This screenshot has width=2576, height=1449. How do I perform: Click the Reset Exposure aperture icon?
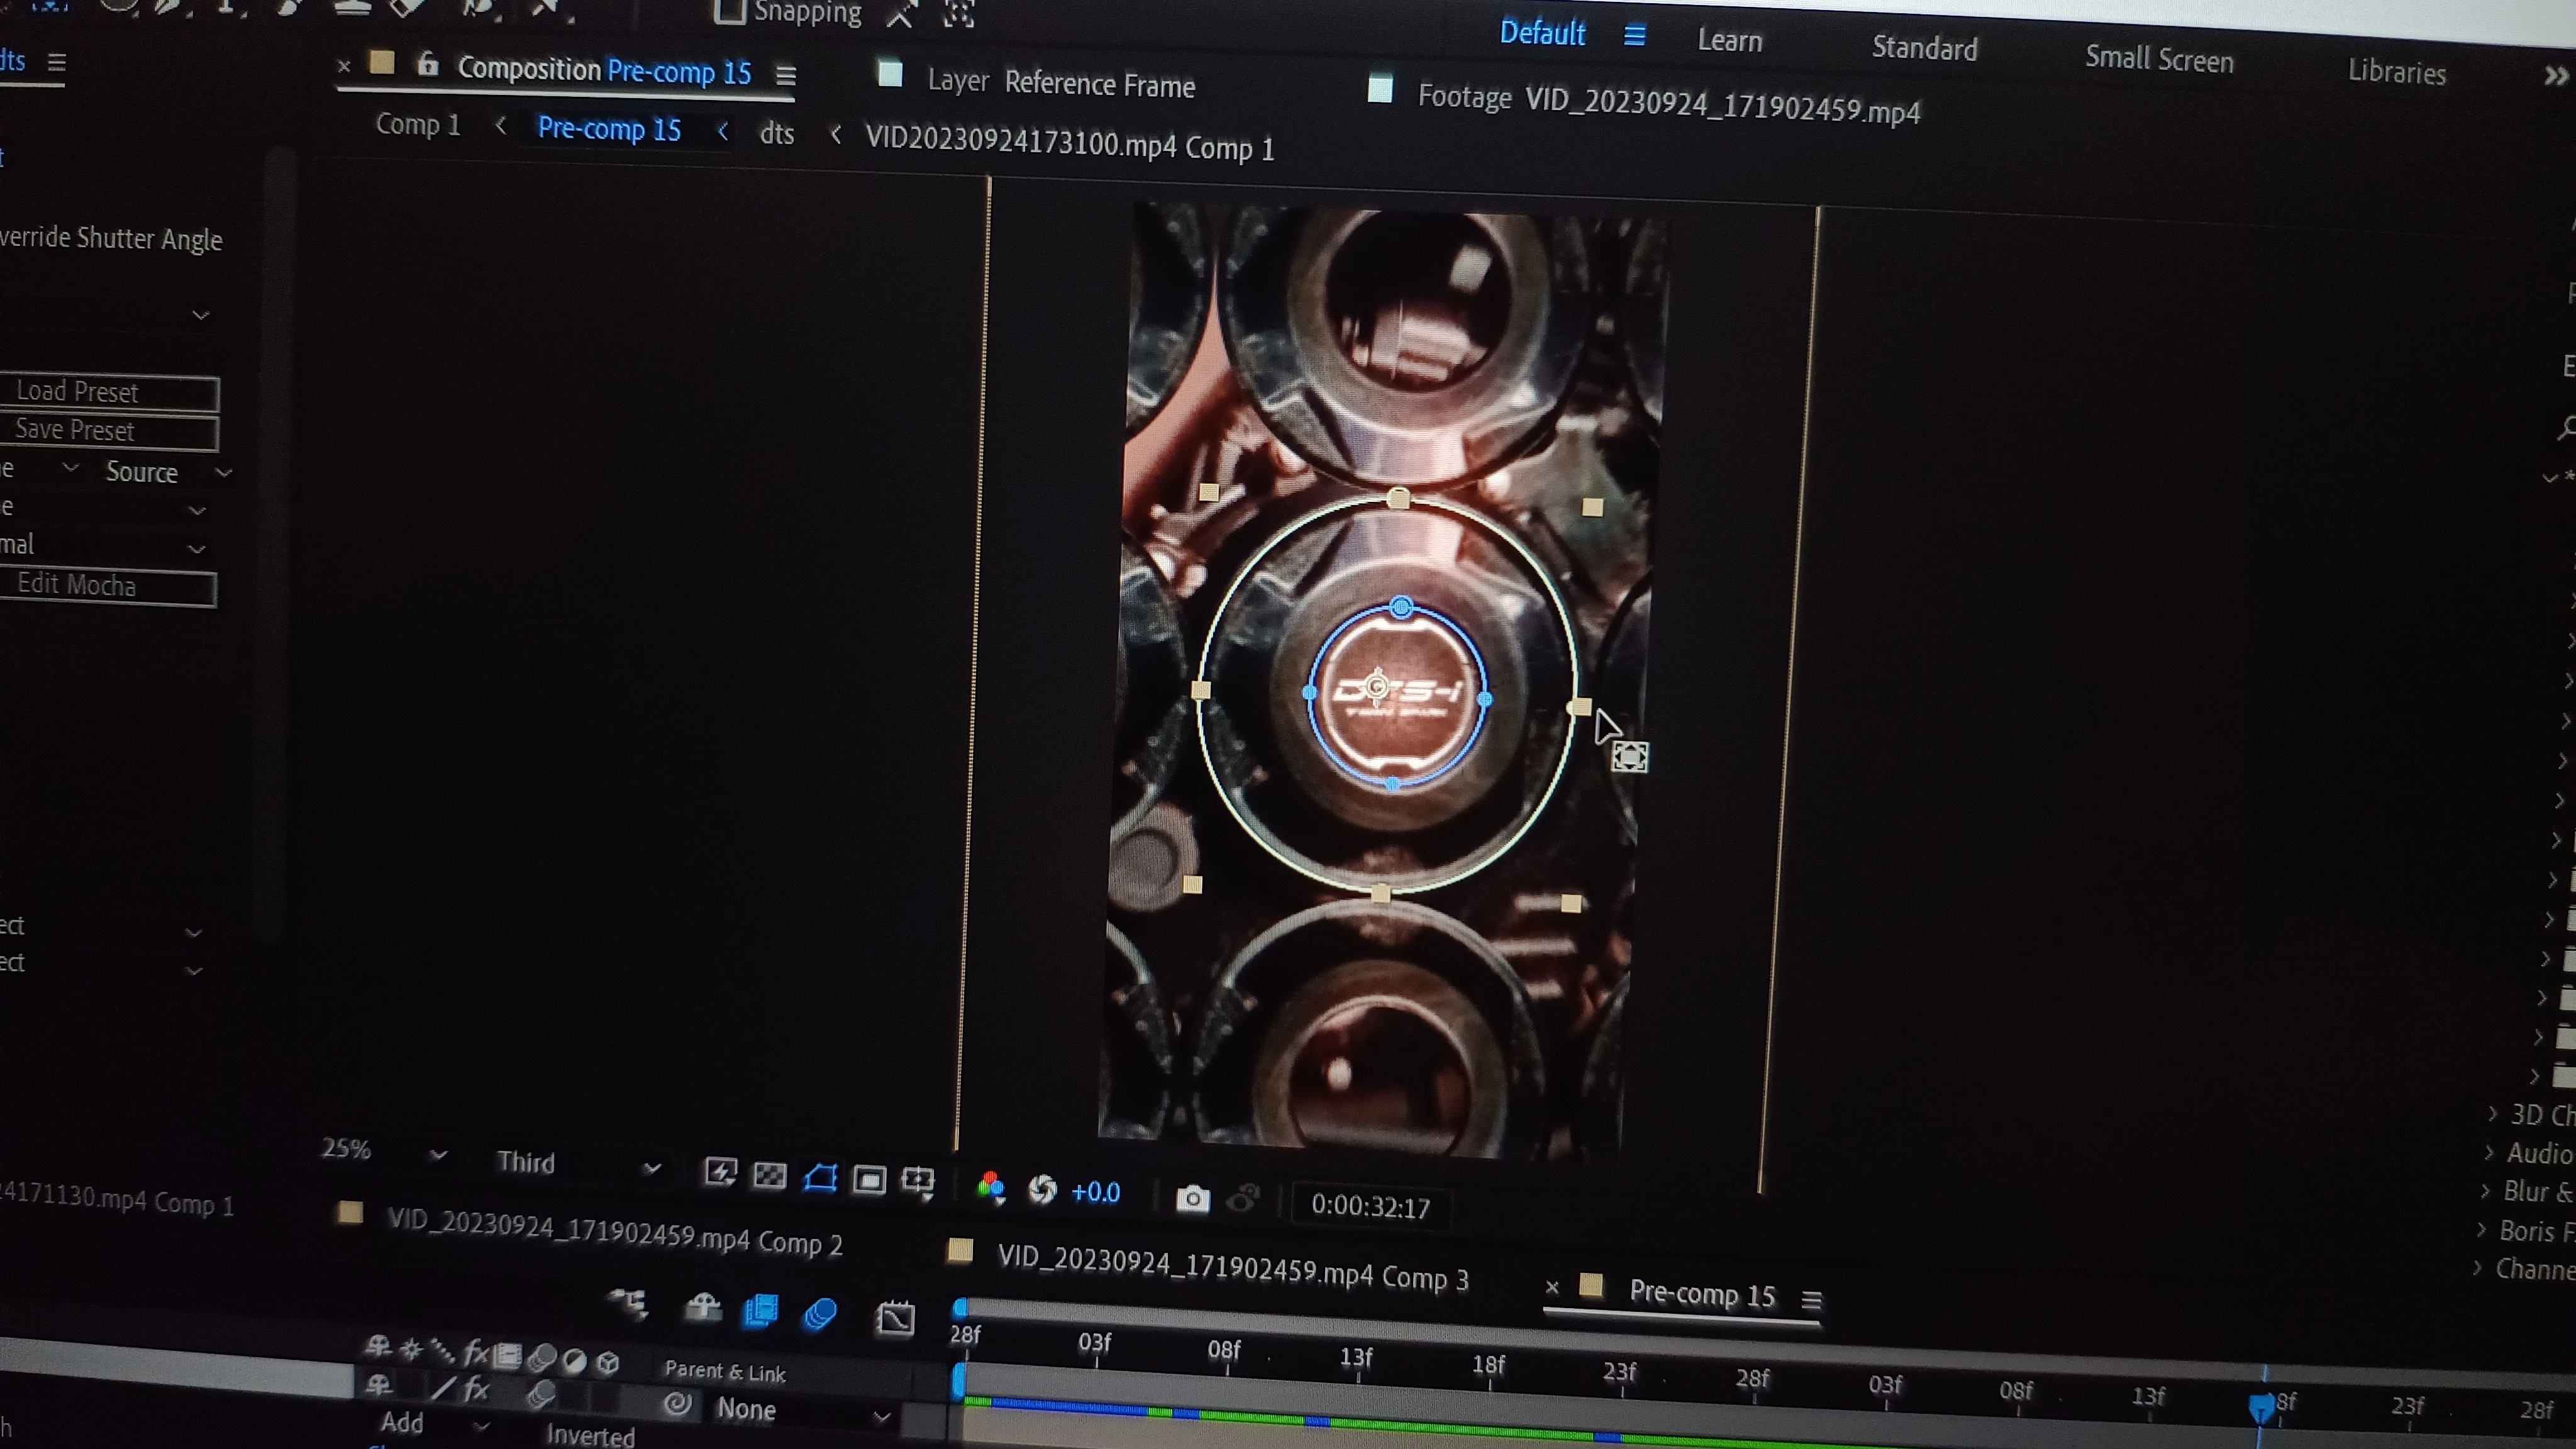point(1042,1189)
